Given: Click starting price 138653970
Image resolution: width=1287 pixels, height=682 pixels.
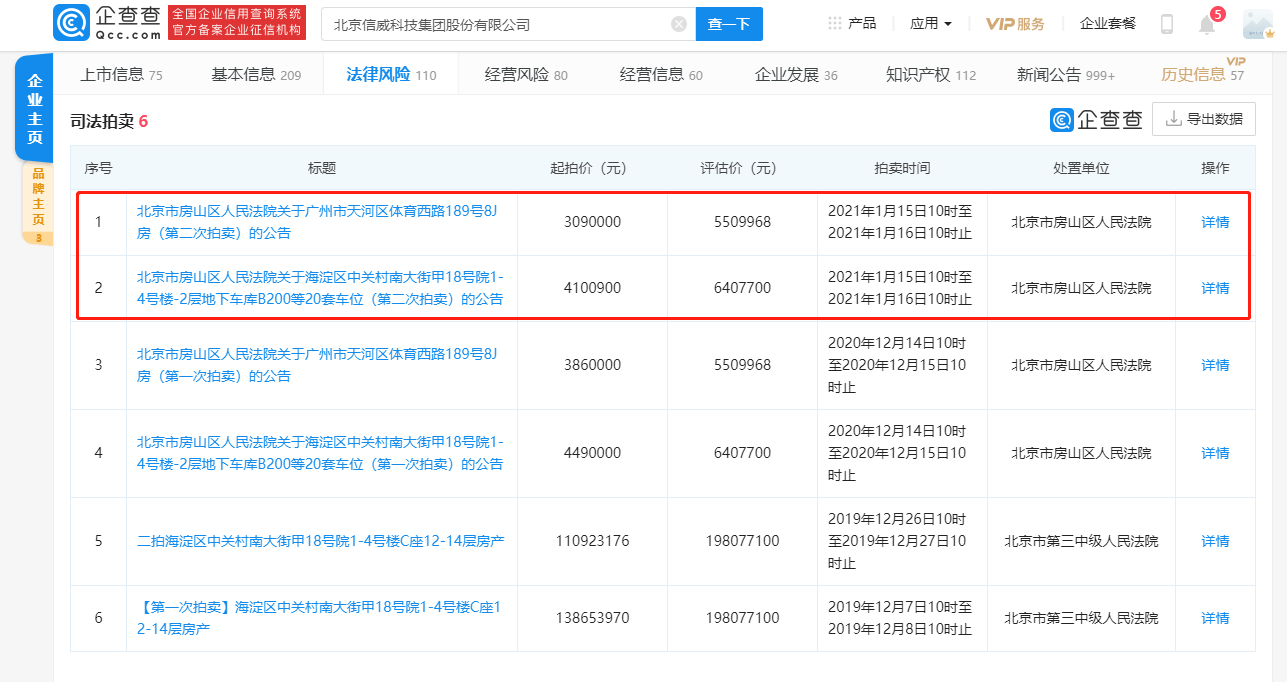Looking at the screenshot, I should [592, 618].
